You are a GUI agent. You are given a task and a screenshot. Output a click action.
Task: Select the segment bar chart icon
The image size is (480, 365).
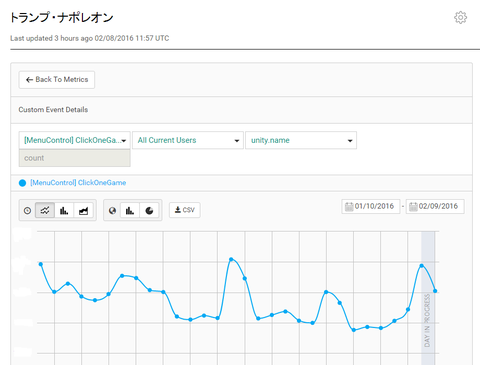point(130,210)
